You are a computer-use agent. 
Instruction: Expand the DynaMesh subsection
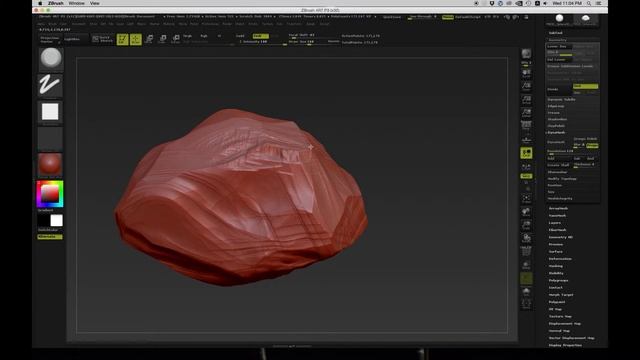(556, 133)
